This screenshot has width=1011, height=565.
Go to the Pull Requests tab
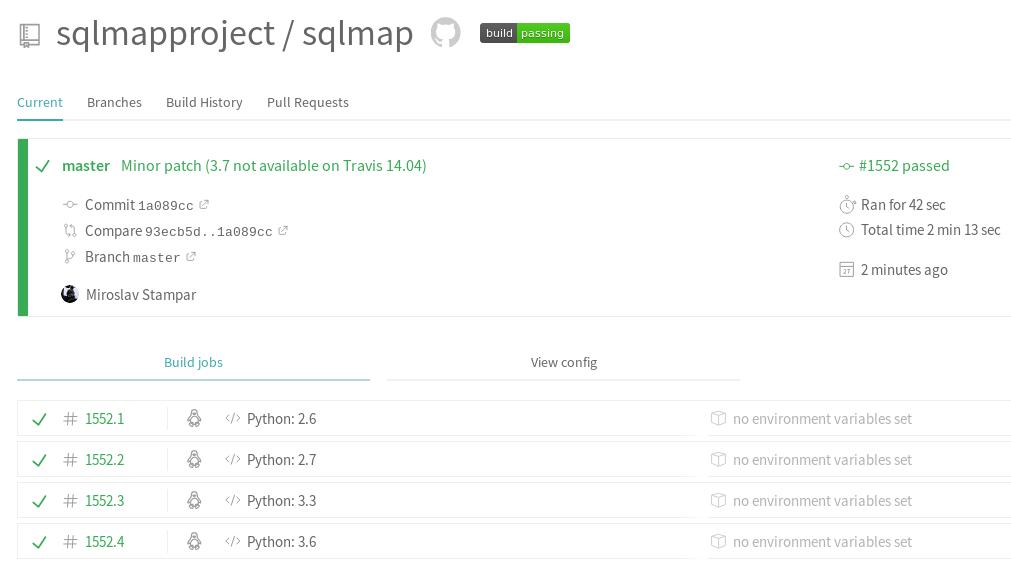coord(308,102)
